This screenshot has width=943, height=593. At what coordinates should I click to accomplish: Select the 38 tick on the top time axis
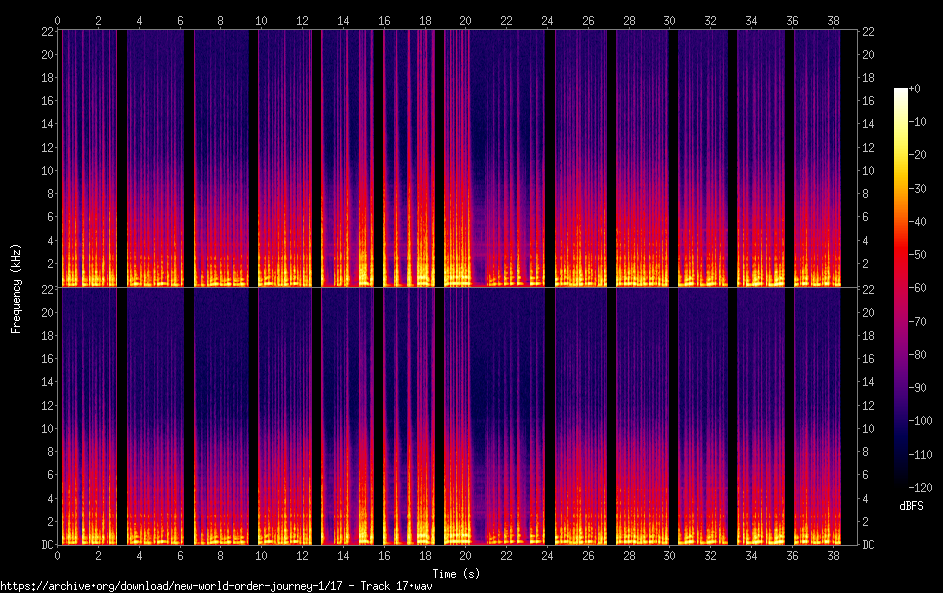click(832, 20)
